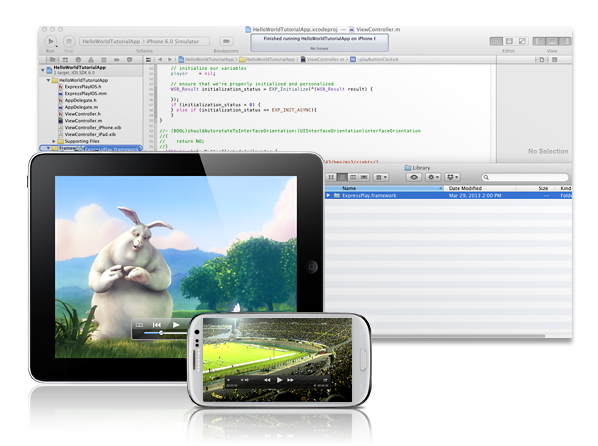This screenshot has width=598, height=446.
Task: Switch Finder to icon view
Action: (x=331, y=177)
